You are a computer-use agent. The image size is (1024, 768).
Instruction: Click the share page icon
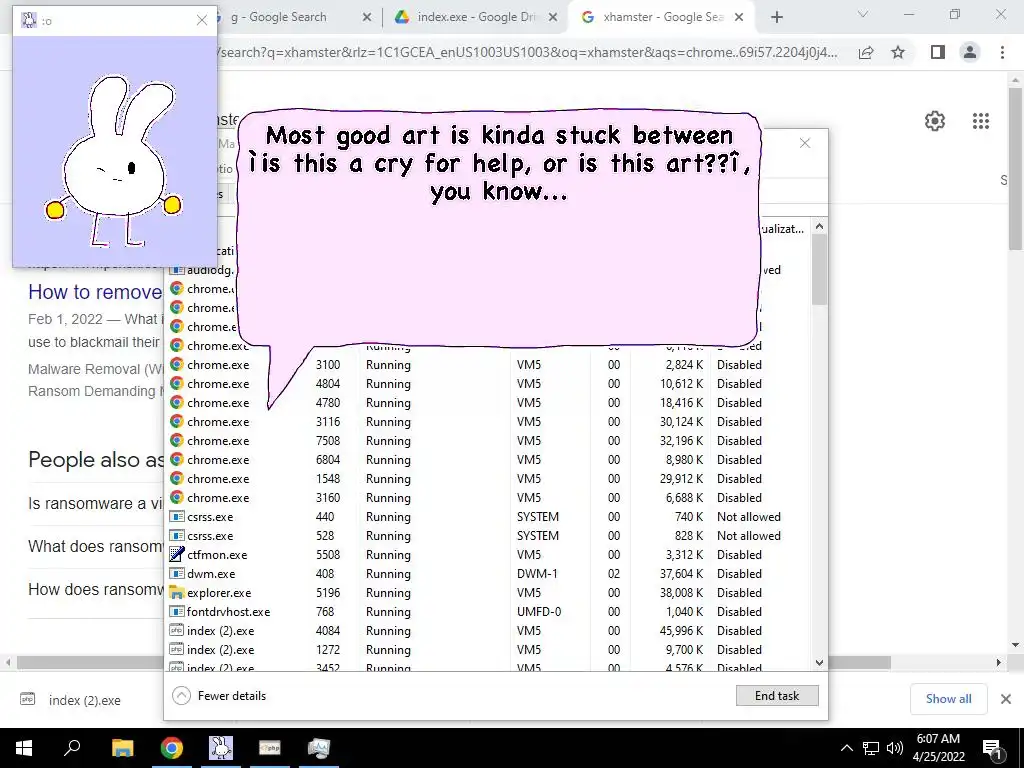pos(866,52)
